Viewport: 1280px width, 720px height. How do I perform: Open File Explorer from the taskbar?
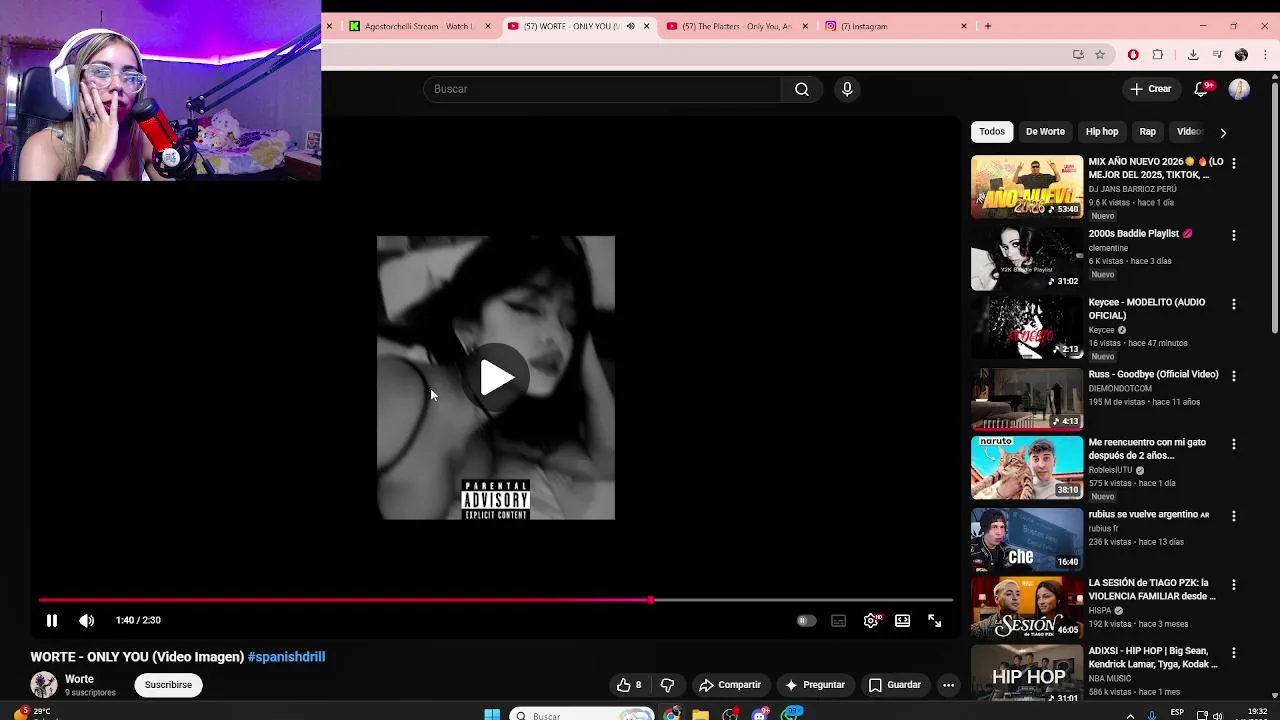pyautogui.click(x=700, y=715)
